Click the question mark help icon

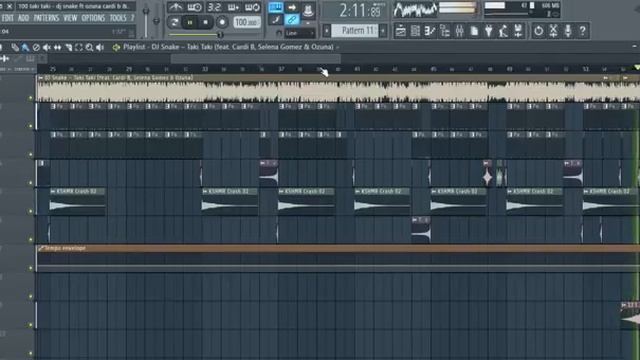583,31
